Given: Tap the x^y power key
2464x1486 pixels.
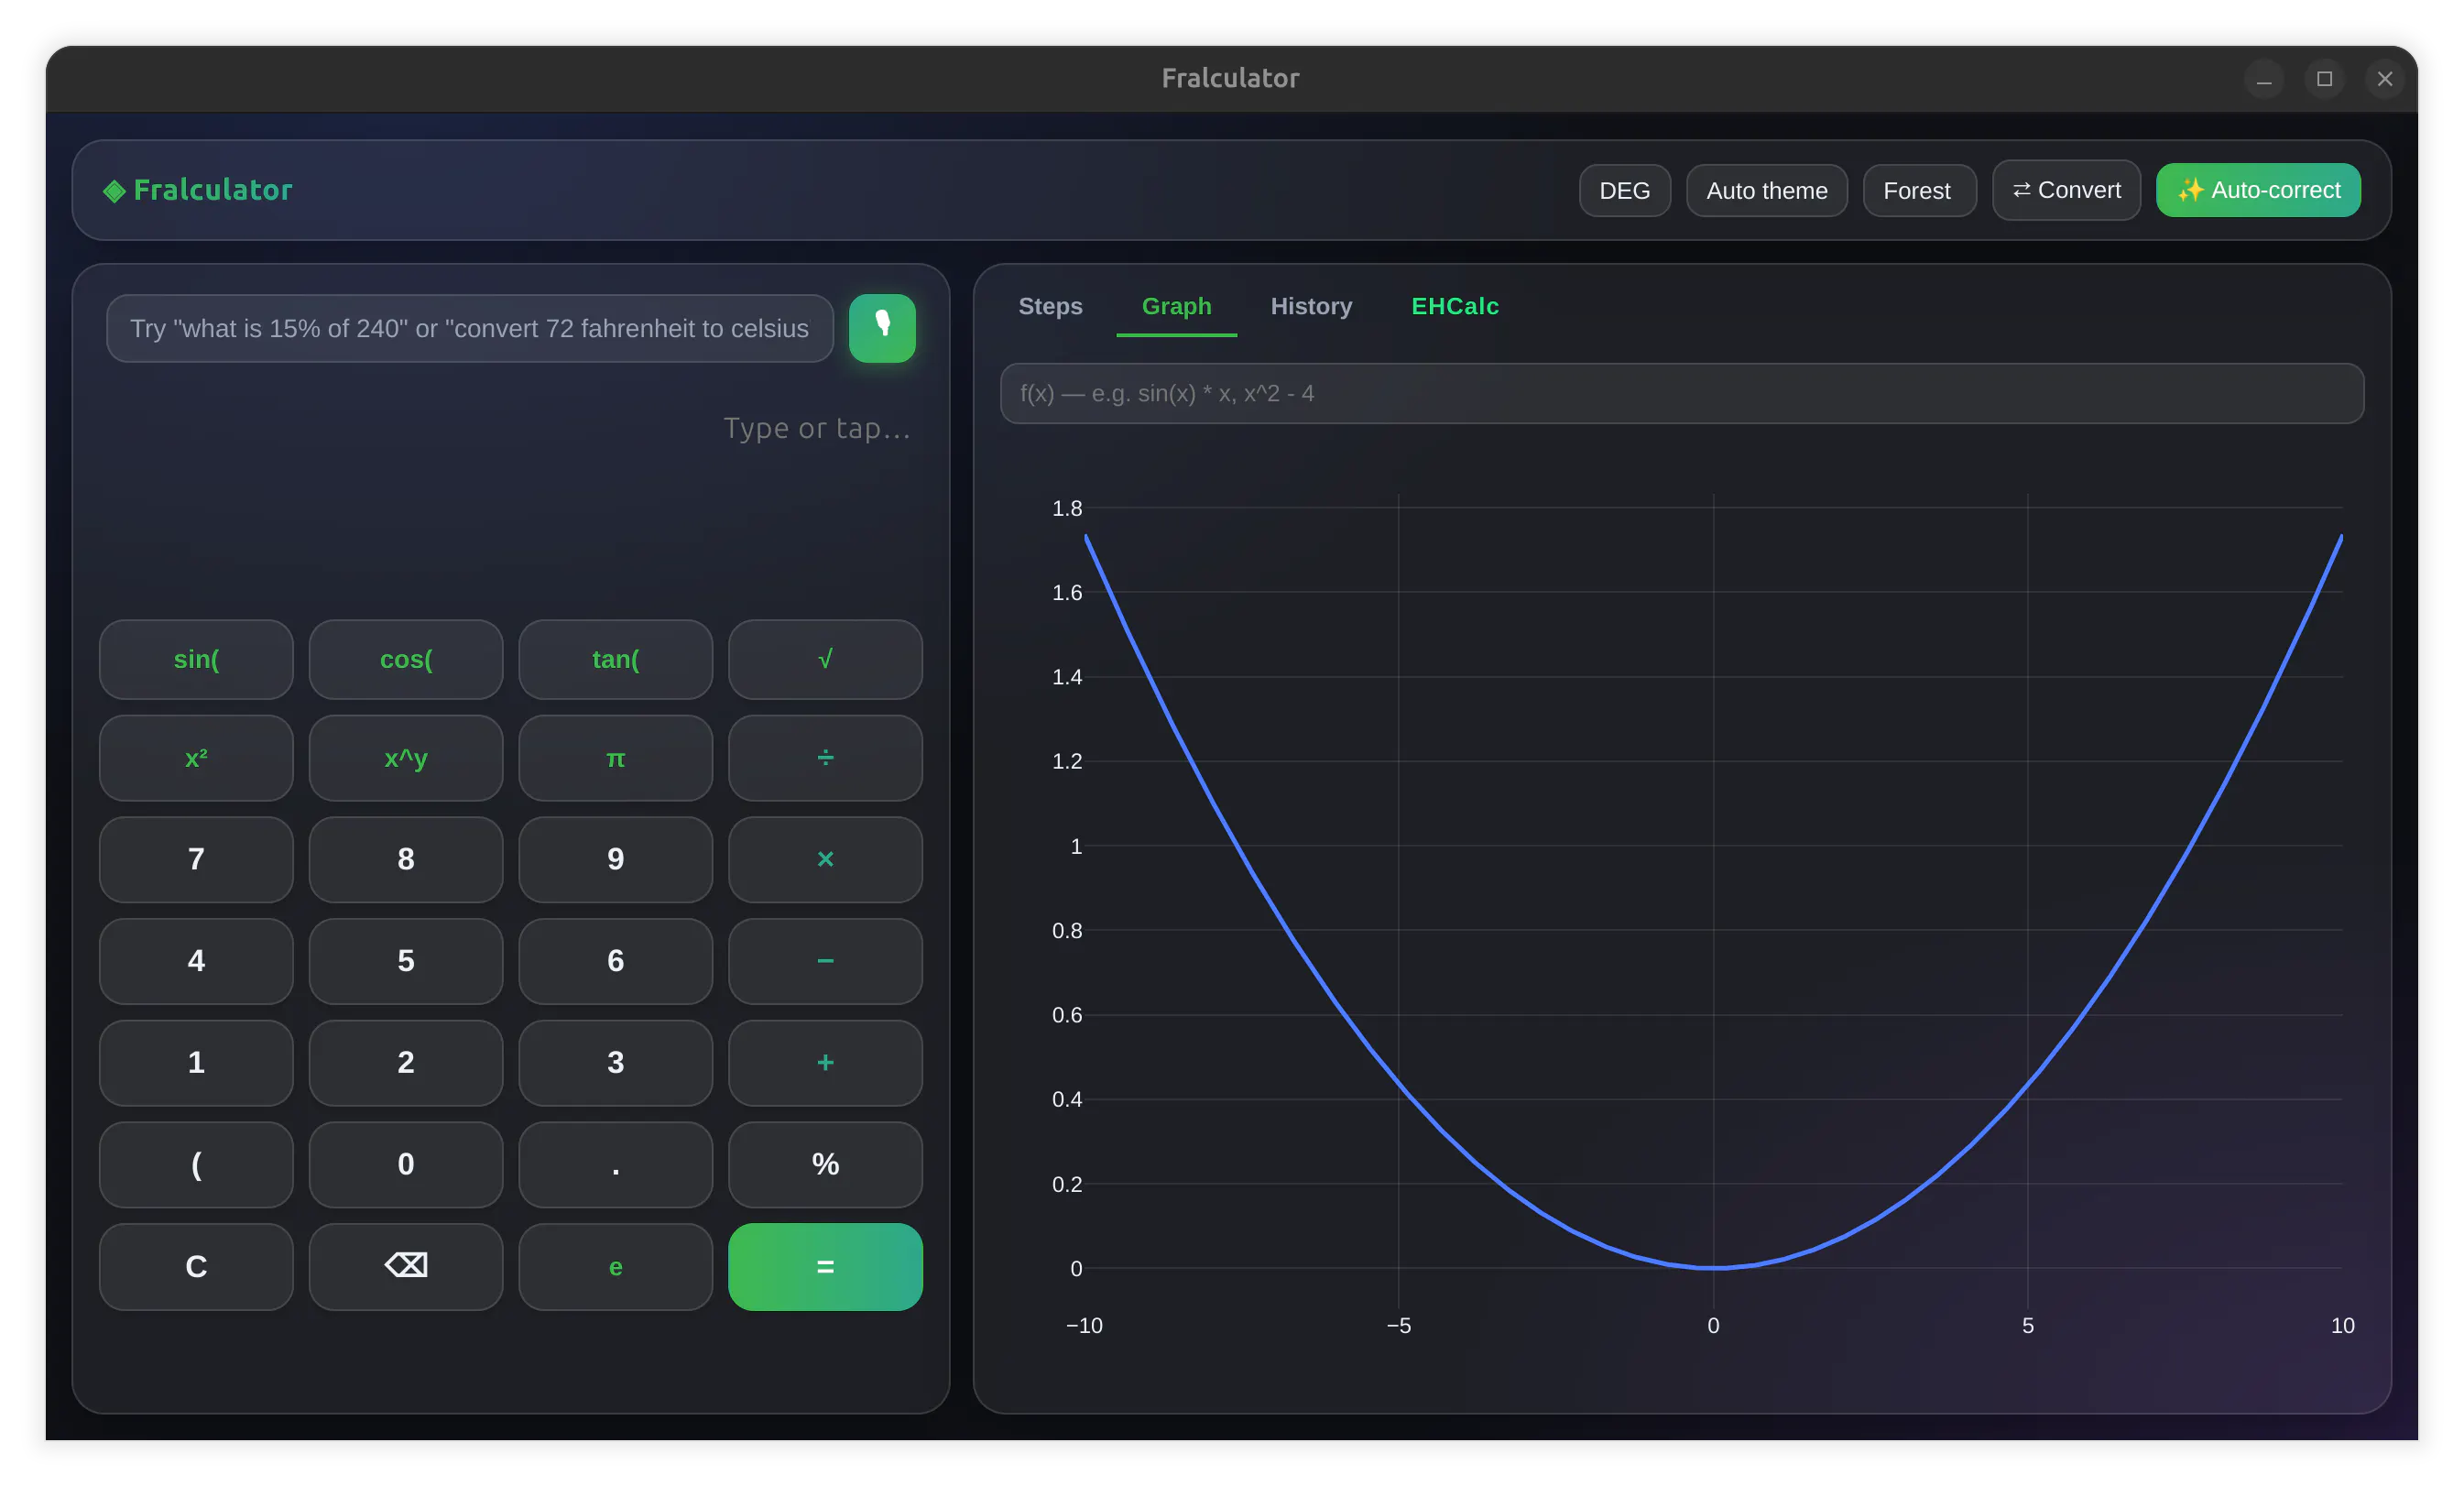Looking at the screenshot, I should [x=406, y=758].
